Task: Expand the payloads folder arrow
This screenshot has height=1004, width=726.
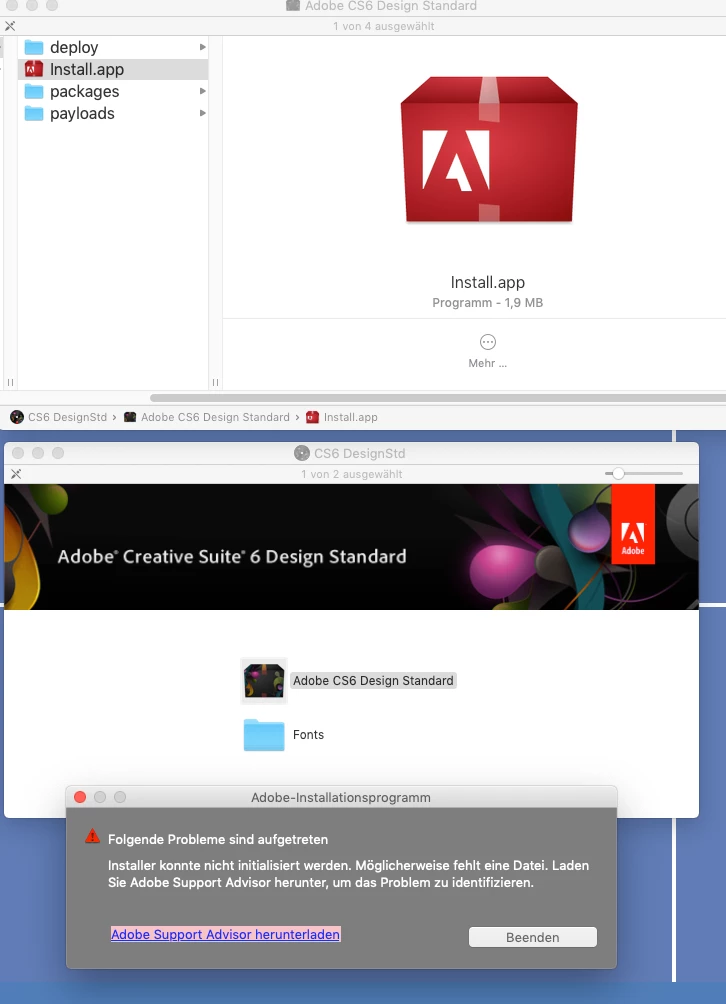Action: (202, 113)
